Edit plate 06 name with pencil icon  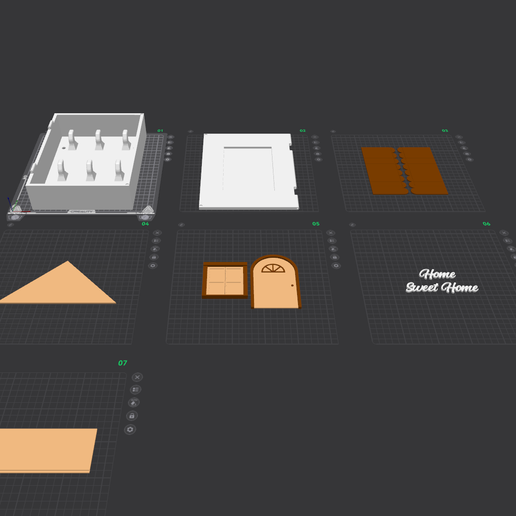point(352,225)
